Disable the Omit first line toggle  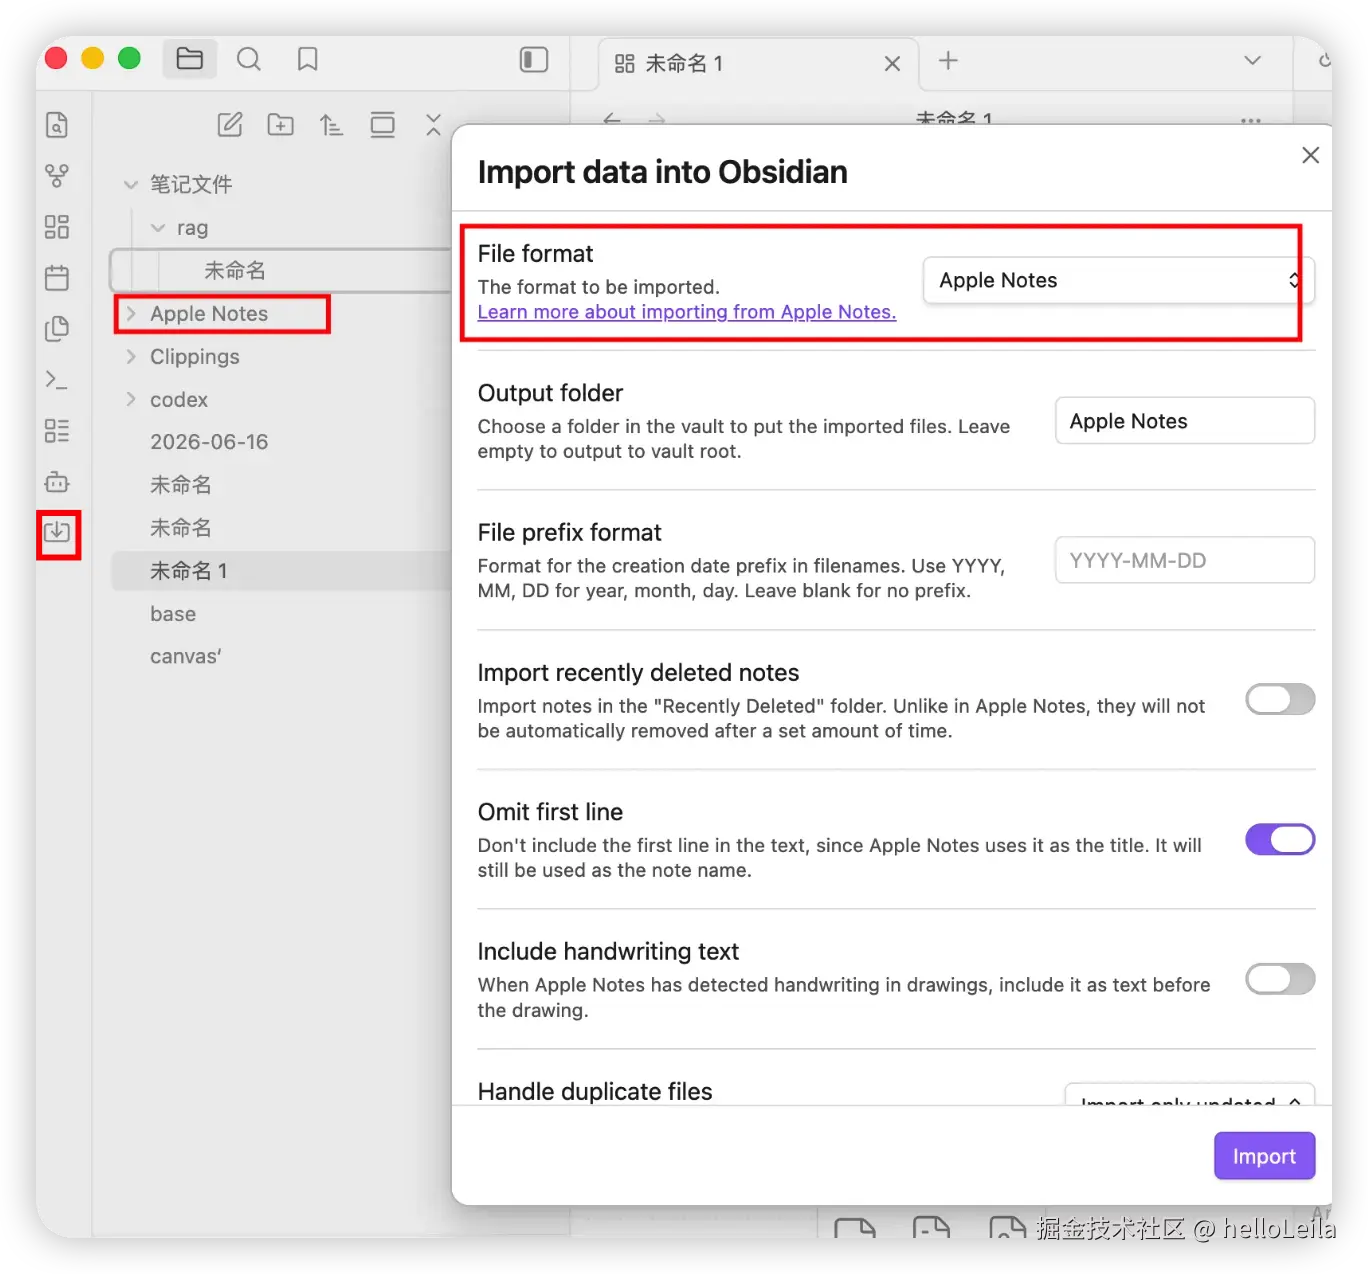pos(1280,839)
